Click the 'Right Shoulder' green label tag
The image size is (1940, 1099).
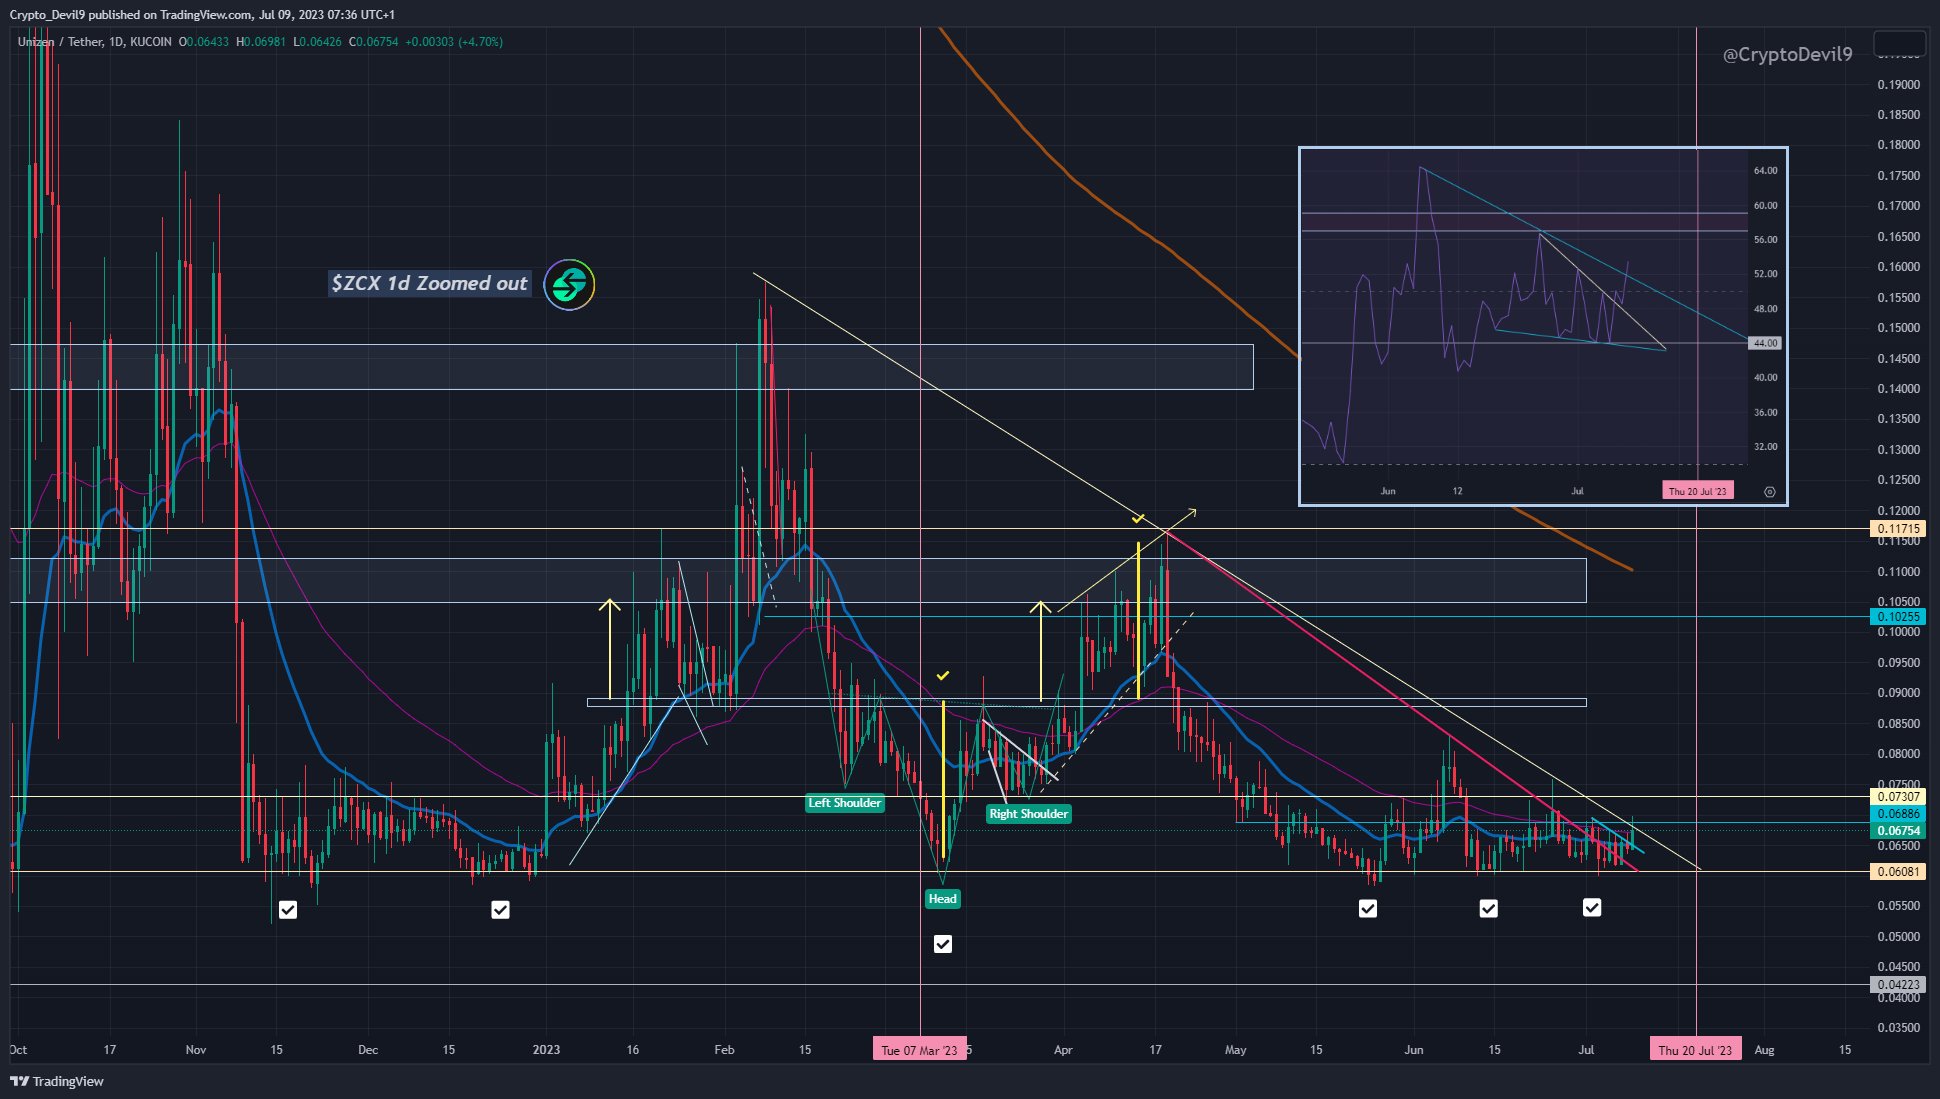tap(1028, 814)
